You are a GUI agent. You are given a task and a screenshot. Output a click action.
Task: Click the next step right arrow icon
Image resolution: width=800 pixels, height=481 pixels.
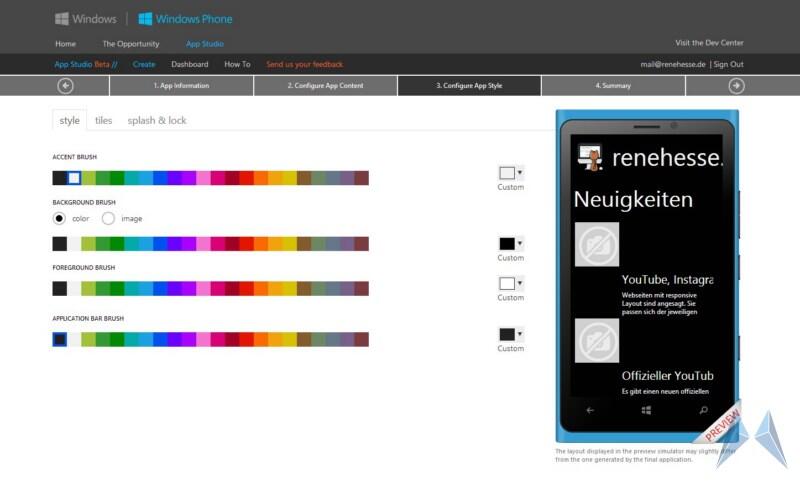click(x=736, y=86)
